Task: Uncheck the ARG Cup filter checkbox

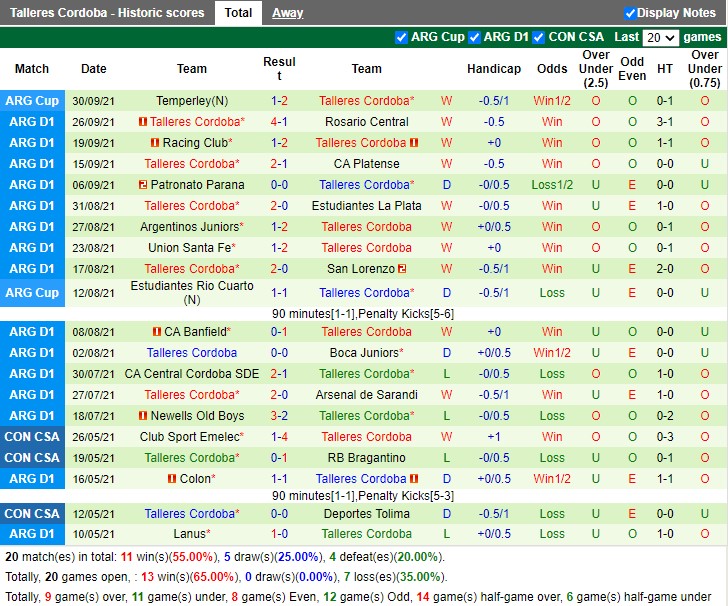Action: pyautogui.click(x=402, y=37)
